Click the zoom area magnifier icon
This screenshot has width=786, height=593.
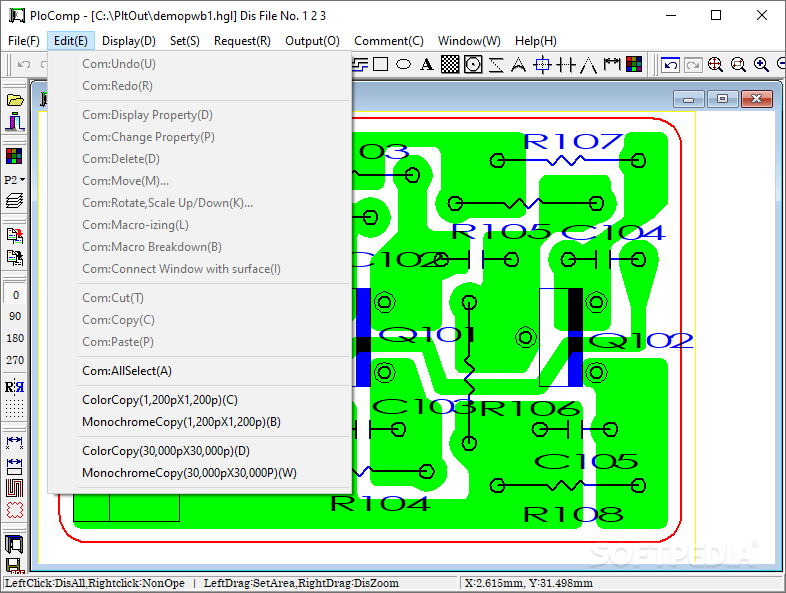(x=738, y=65)
